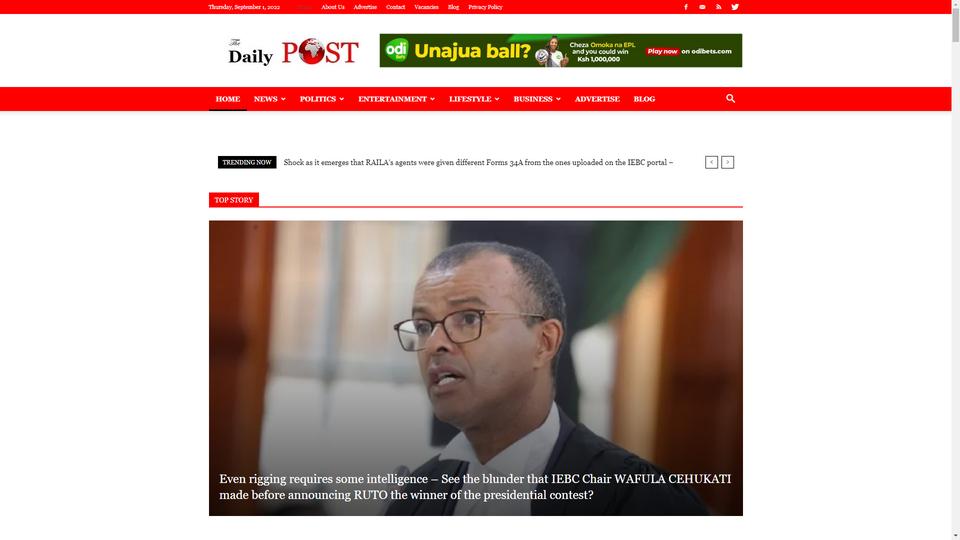Screen dimensions: 960x540
Task: Open the Twitter social icon
Action: click(735, 7)
